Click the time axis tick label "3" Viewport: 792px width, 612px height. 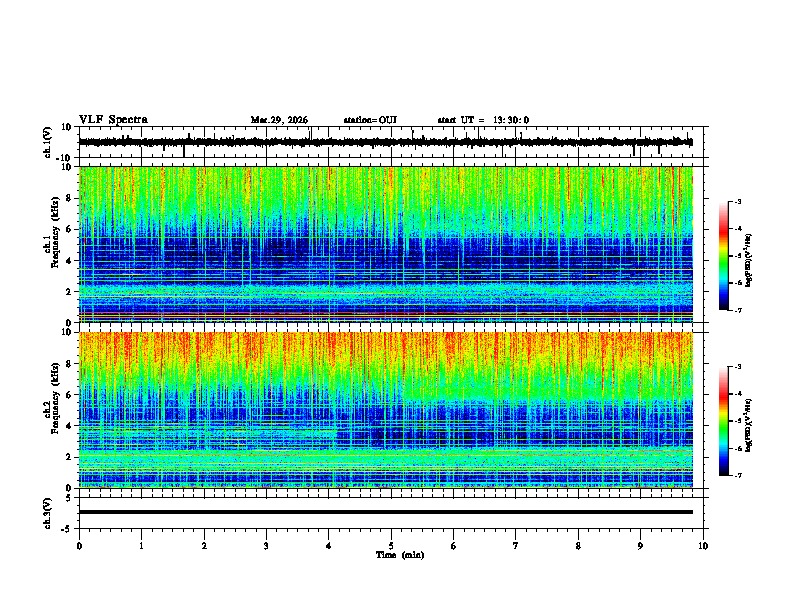click(x=266, y=546)
